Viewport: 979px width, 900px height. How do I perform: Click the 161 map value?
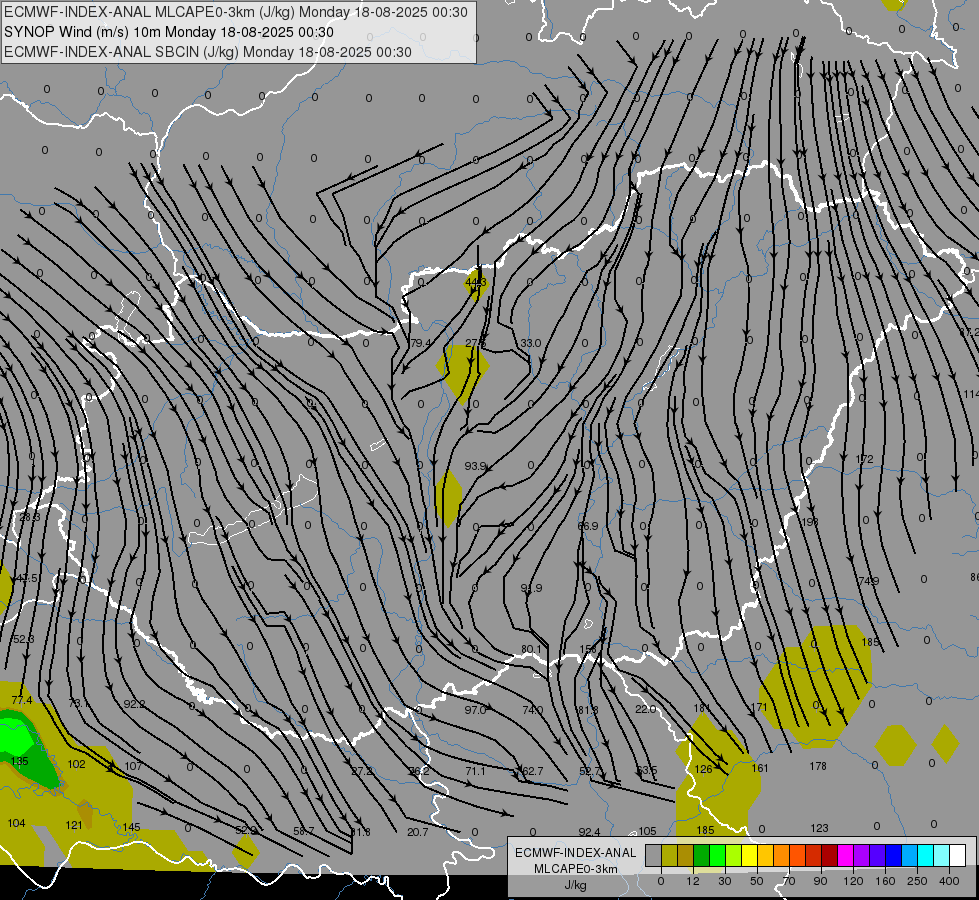[760, 768]
